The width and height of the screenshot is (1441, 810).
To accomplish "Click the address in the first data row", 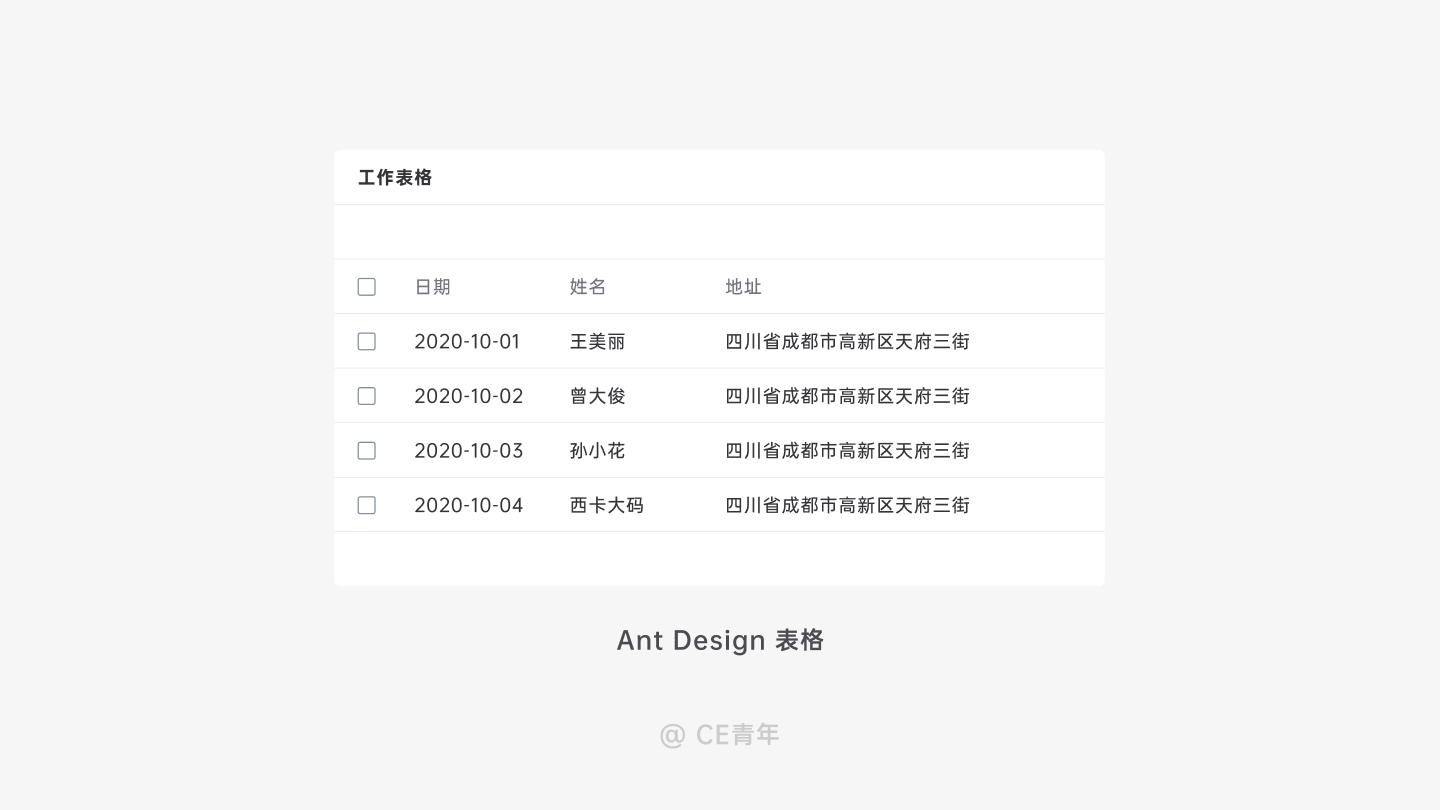I will coord(847,341).
